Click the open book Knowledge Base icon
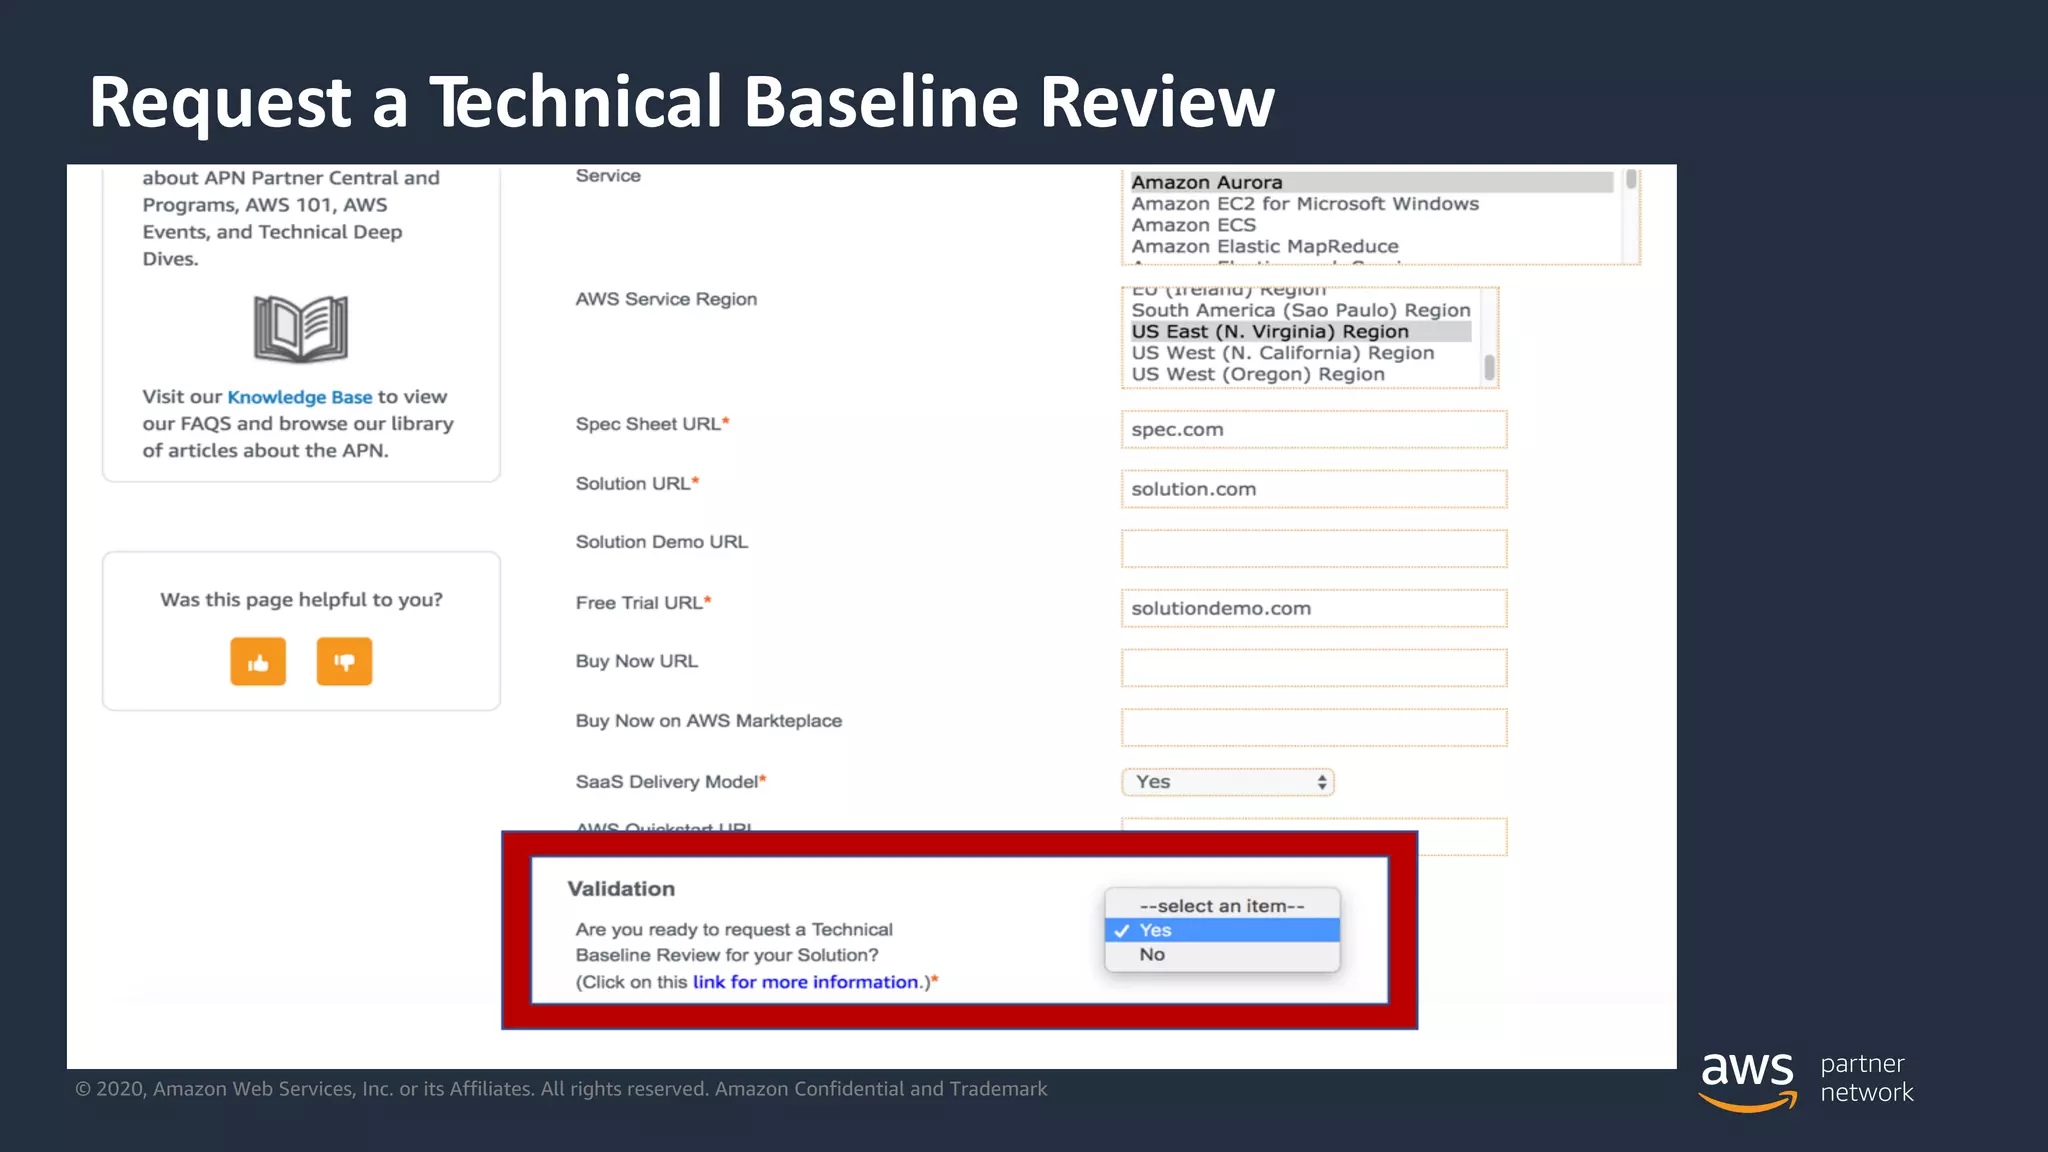 [301, 328]
